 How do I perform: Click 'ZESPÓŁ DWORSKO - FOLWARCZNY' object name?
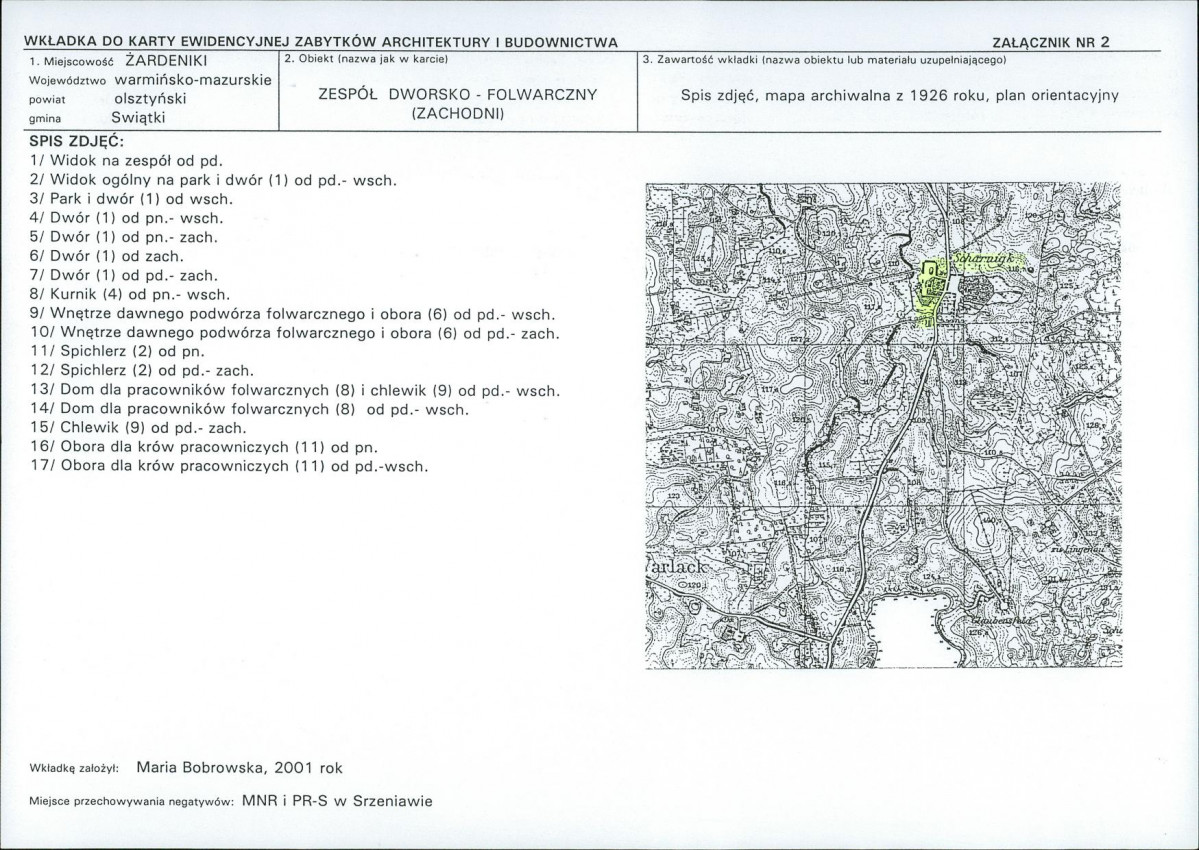(457, 95)
